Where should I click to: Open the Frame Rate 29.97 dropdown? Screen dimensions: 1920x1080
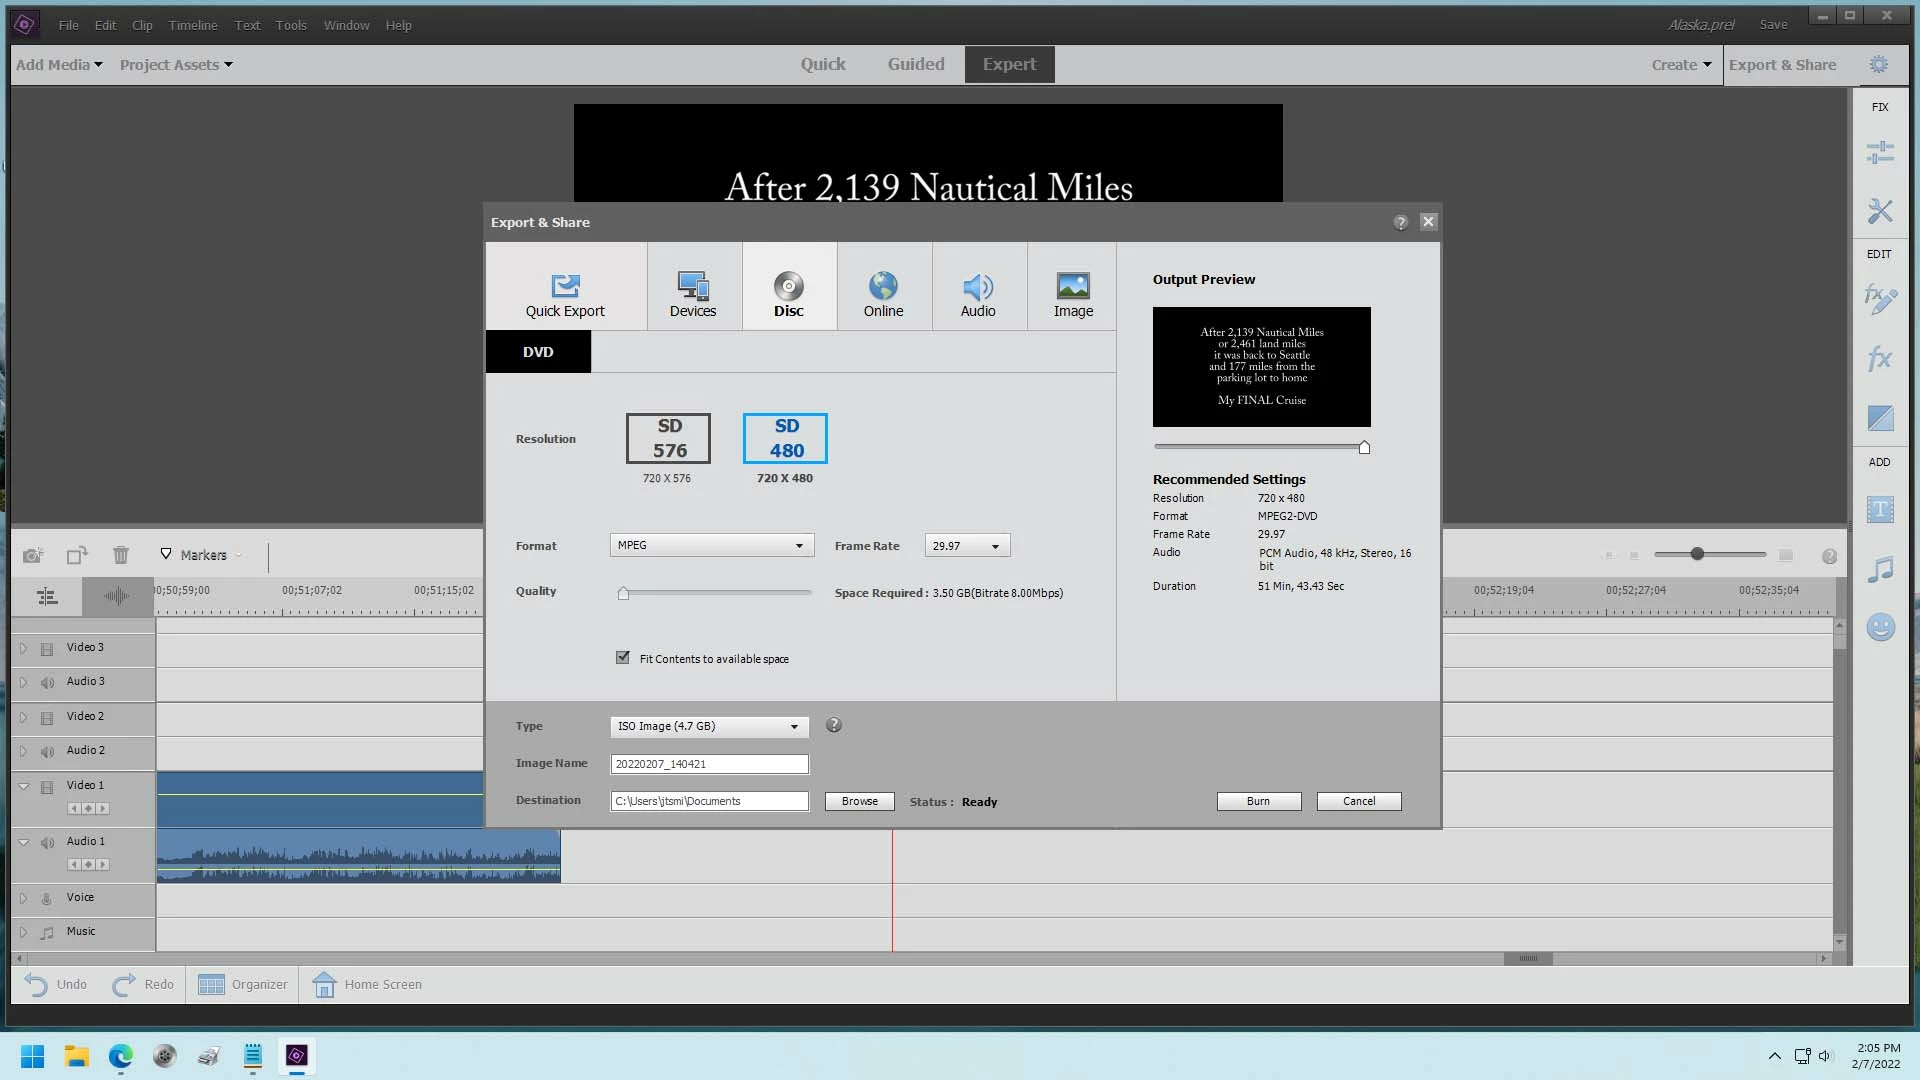(x=966, y=546)
